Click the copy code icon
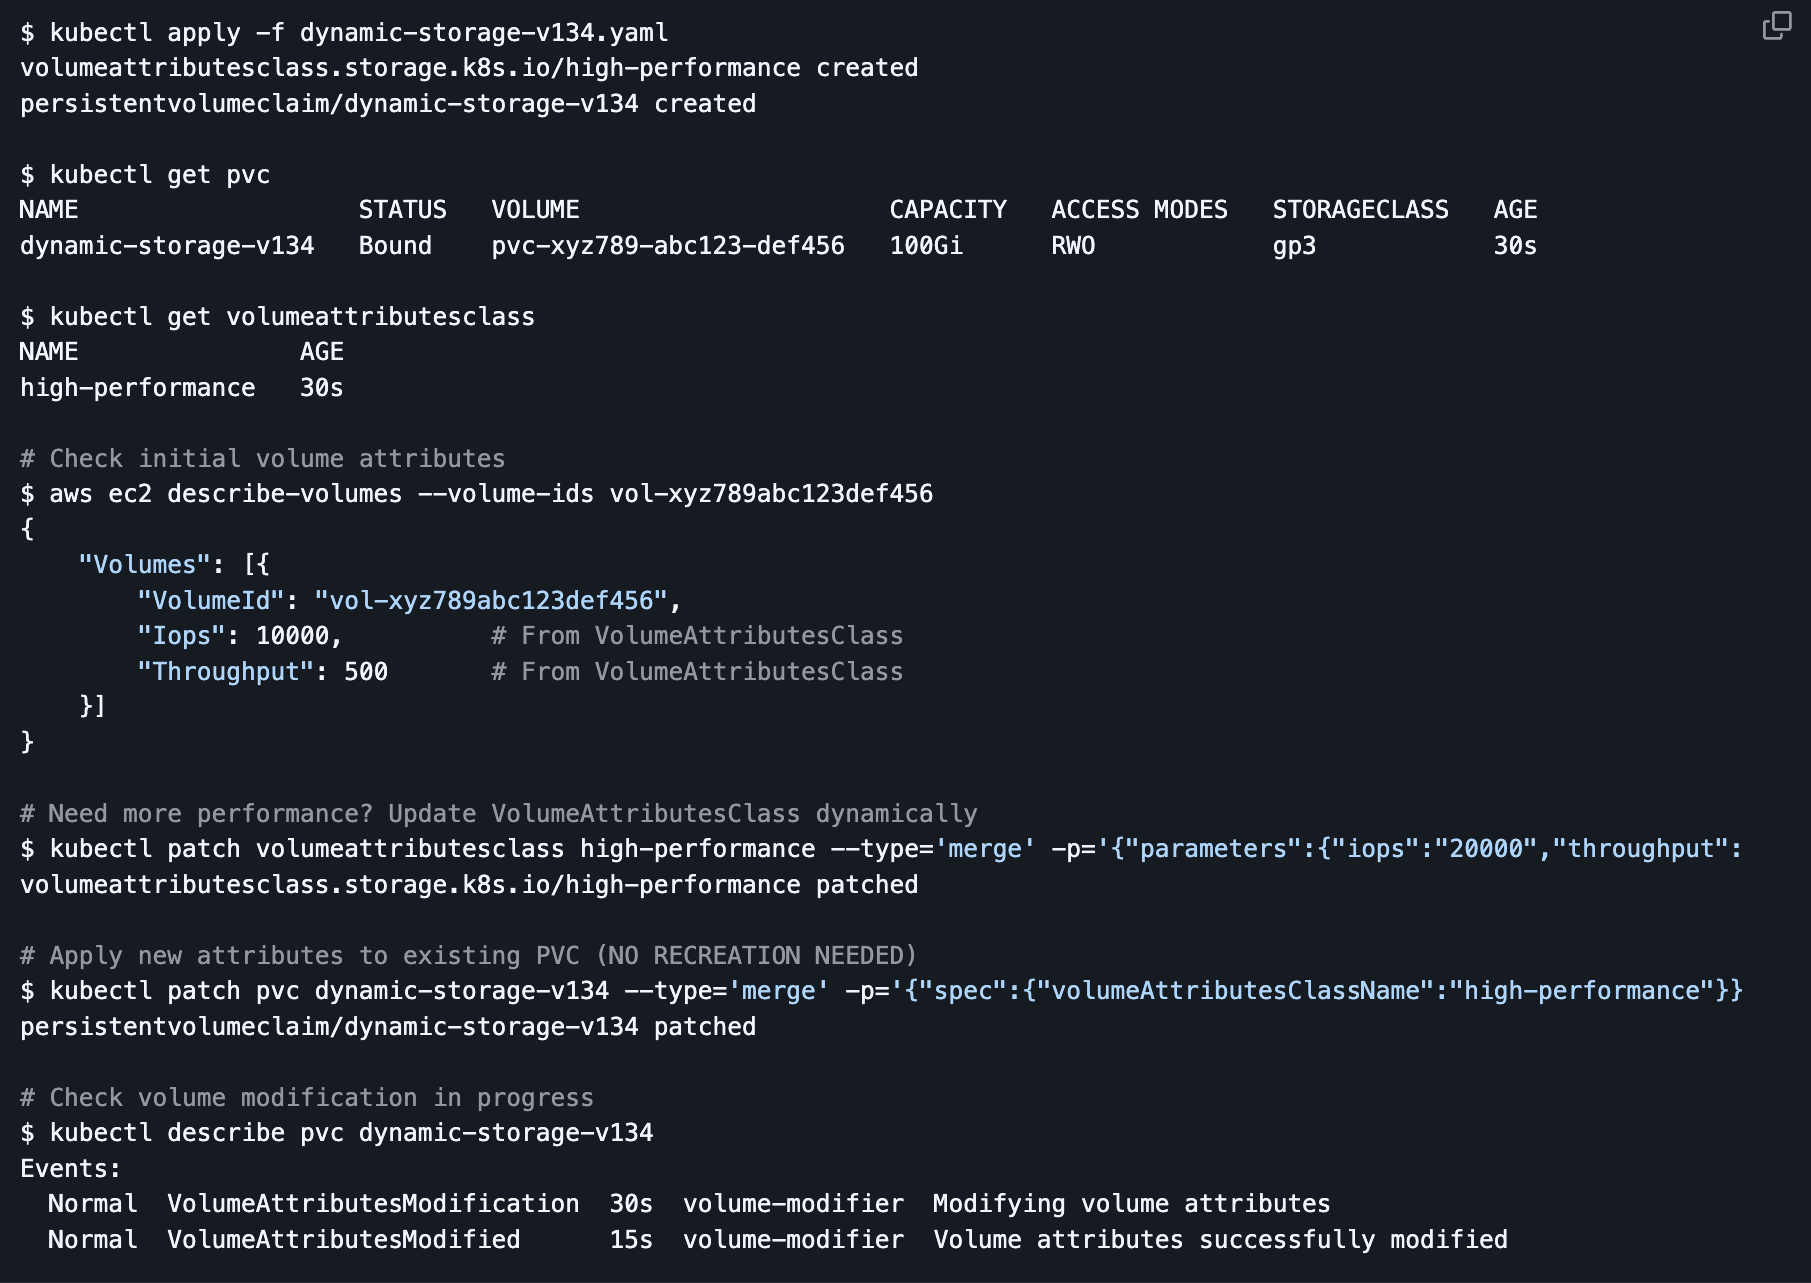 point(1776,26)
